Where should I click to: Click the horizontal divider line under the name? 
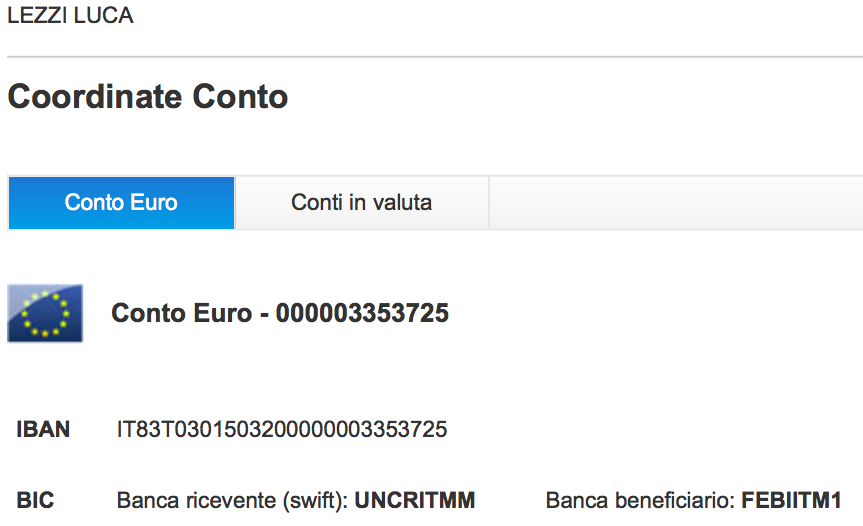pos(435,56)
